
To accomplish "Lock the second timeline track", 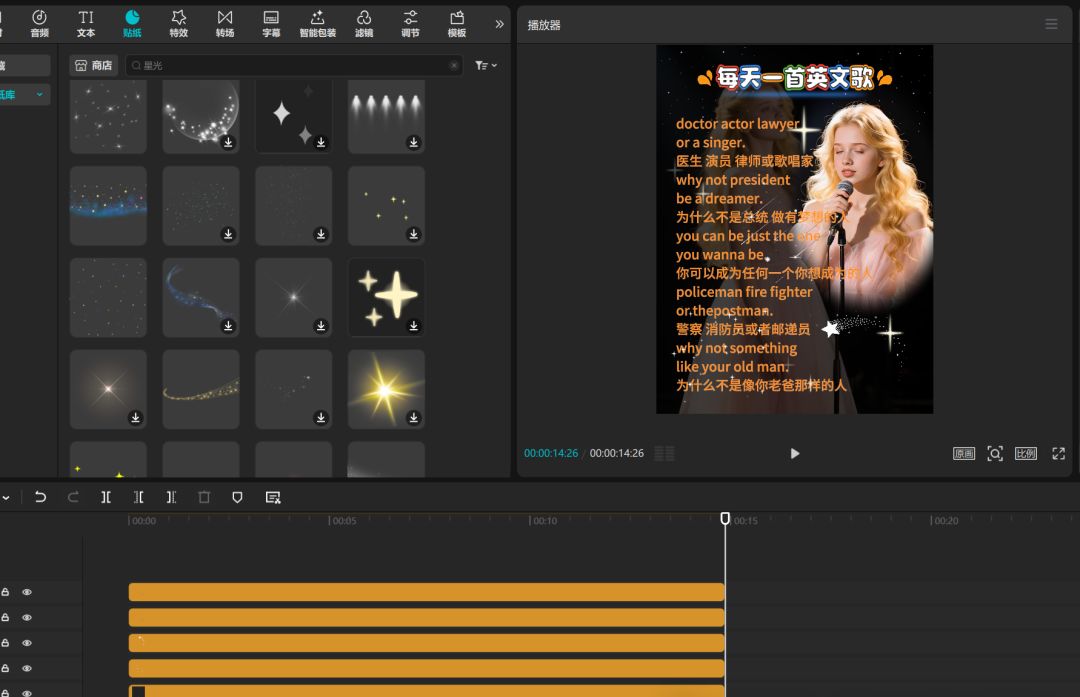I will coord(6,618).
